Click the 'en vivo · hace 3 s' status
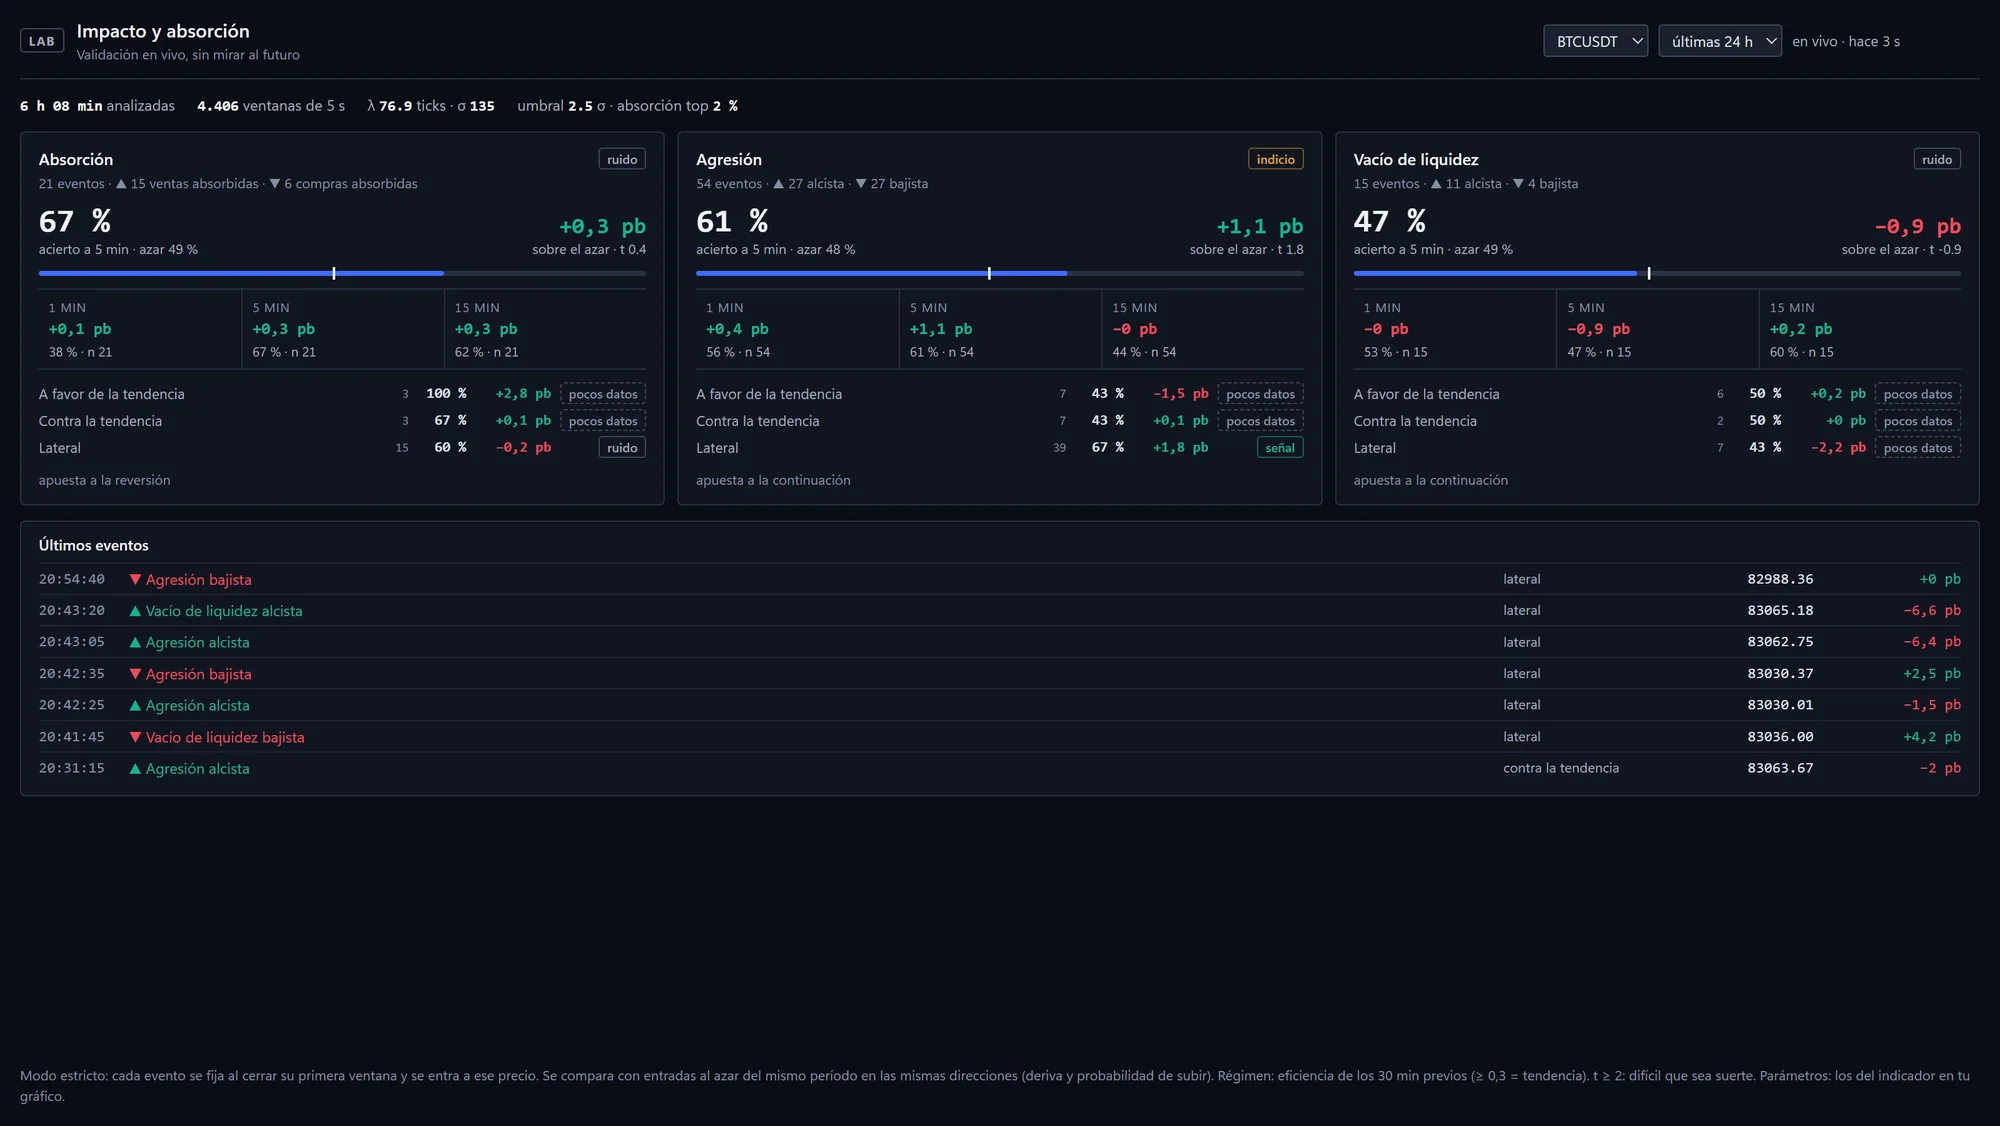Image resolution: width=2000 pixels, height=1126 pixels. click(1846, 41)
